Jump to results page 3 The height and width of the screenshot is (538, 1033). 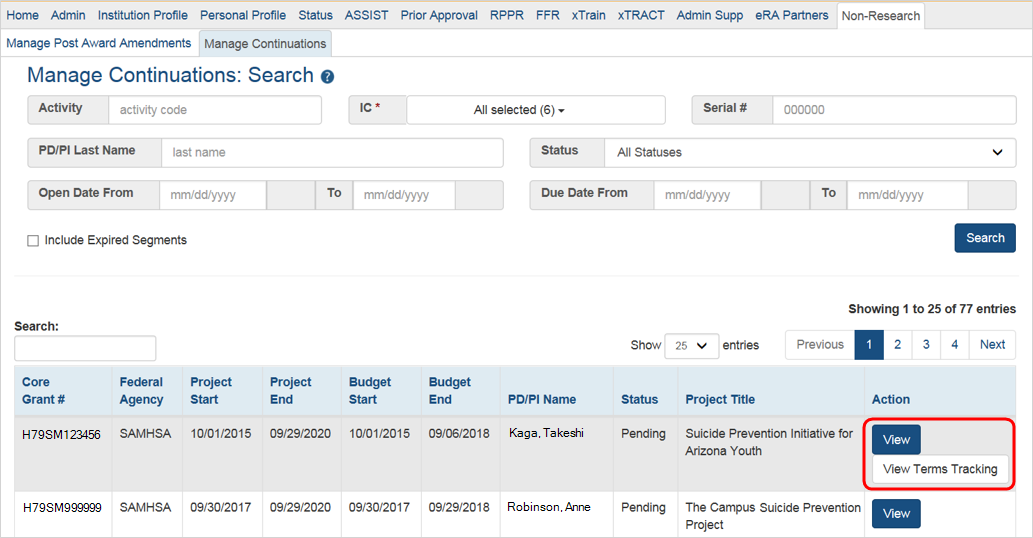(926, 345)
